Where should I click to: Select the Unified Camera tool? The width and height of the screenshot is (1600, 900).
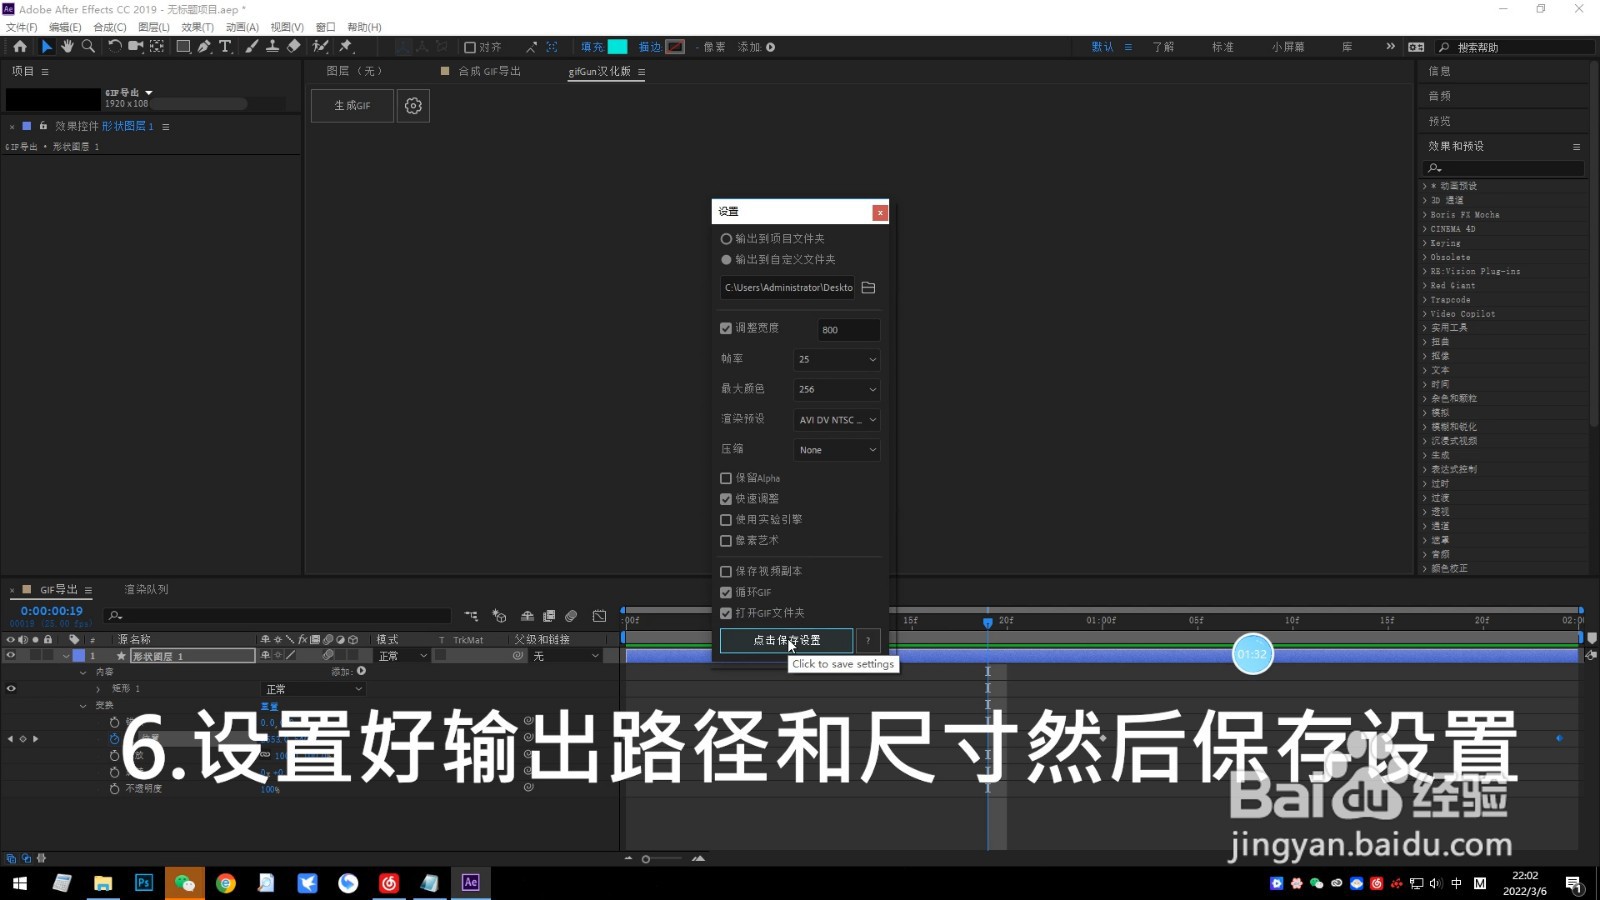click(136, 46)
